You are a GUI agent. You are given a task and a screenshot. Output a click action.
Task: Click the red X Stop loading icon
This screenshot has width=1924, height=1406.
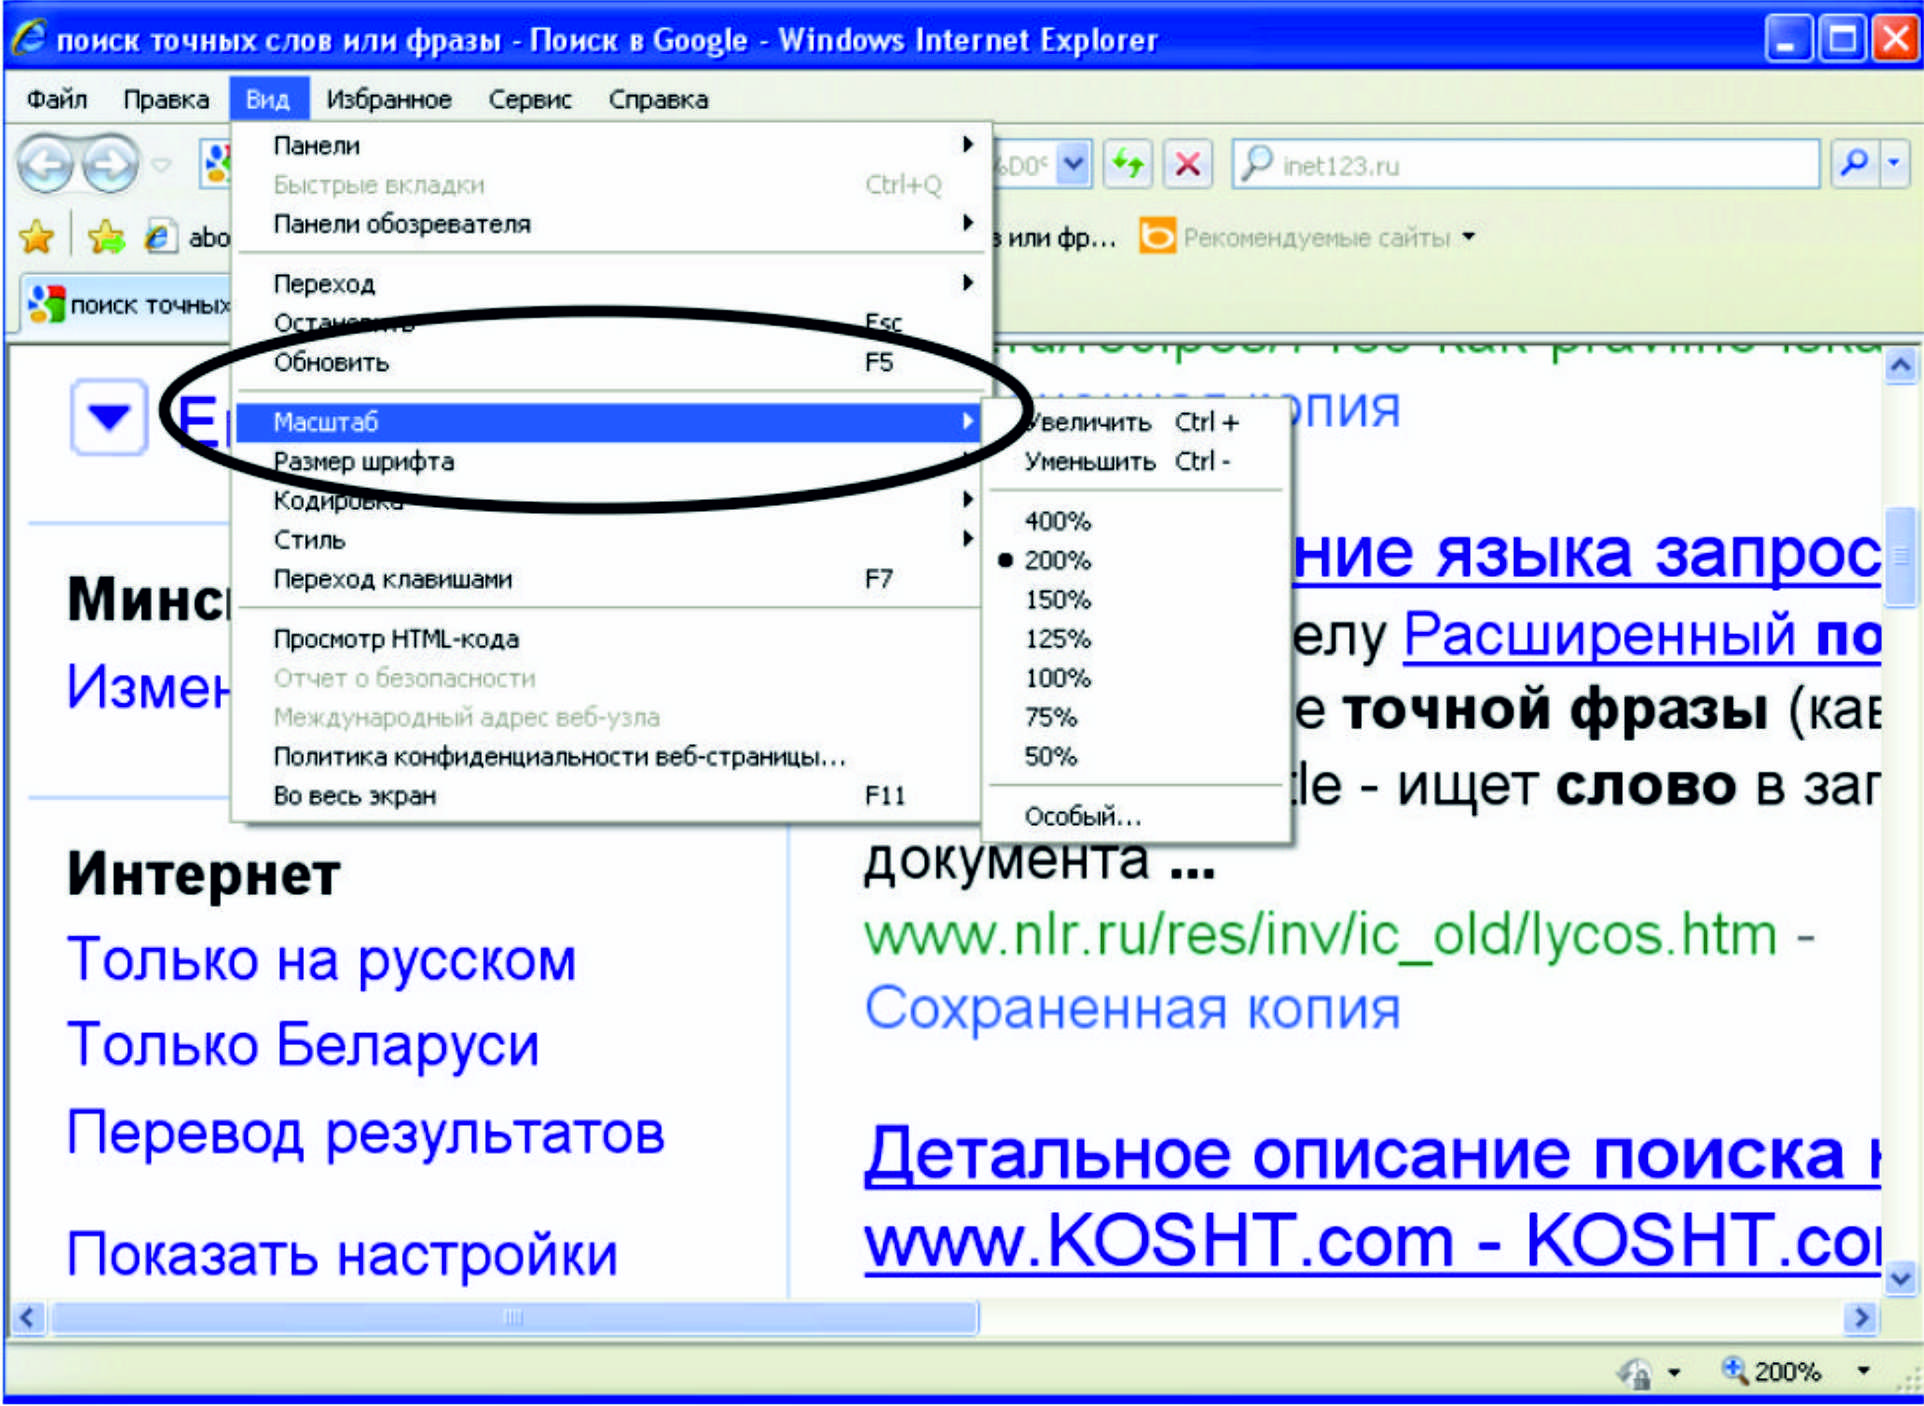point(1187,163)
